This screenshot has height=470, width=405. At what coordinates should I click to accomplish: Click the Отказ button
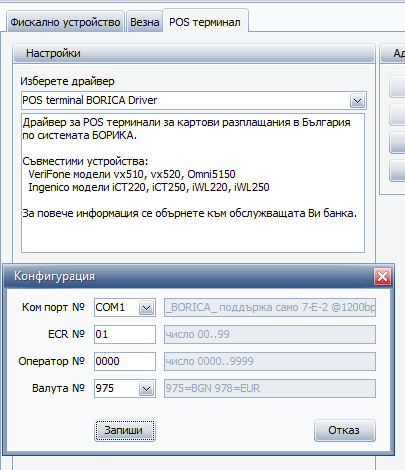click(345, 430)
